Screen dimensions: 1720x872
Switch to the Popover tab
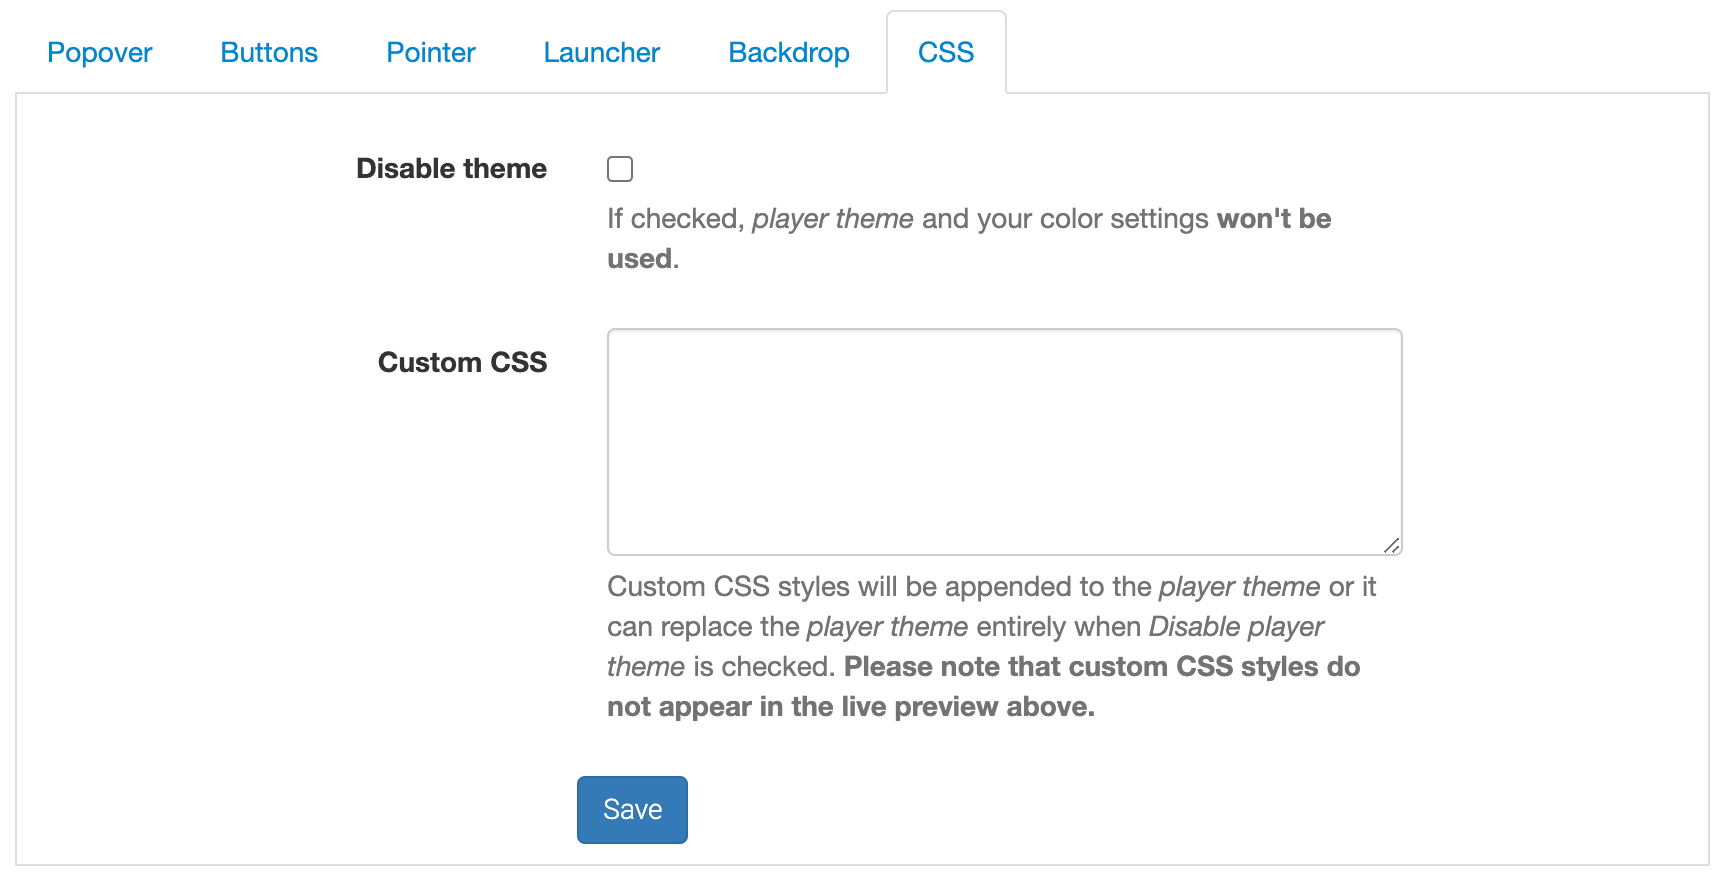pos(100,53)
